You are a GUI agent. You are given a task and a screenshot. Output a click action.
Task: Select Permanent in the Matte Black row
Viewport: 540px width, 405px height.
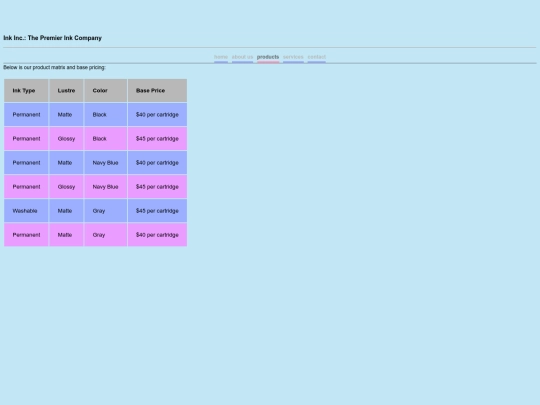[x=26, y=115]
